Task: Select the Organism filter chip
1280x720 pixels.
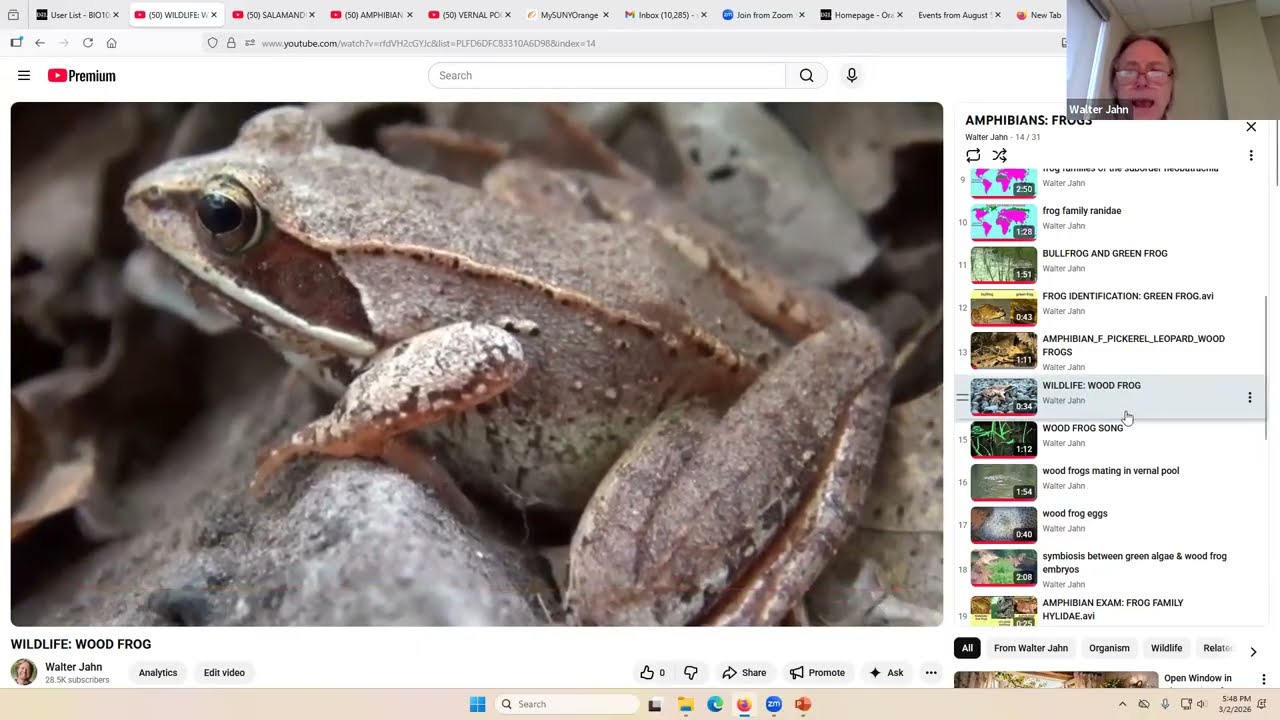Action: (1109, 648)
